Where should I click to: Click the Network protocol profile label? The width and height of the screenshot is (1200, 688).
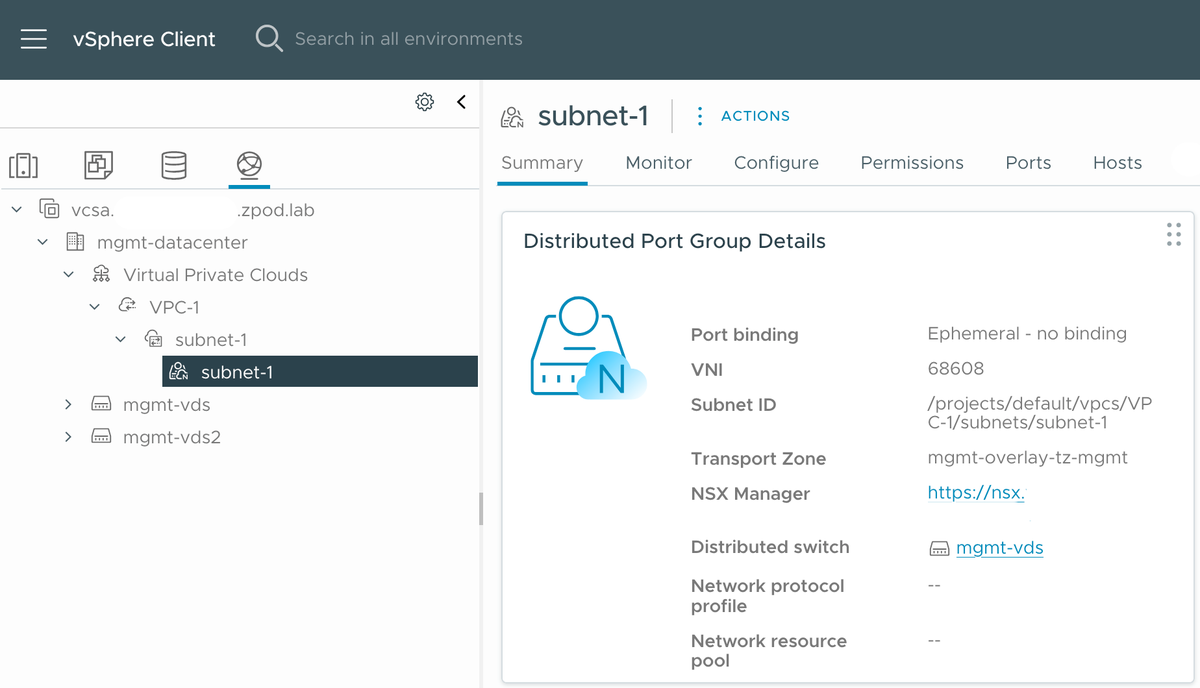[768, 596]
